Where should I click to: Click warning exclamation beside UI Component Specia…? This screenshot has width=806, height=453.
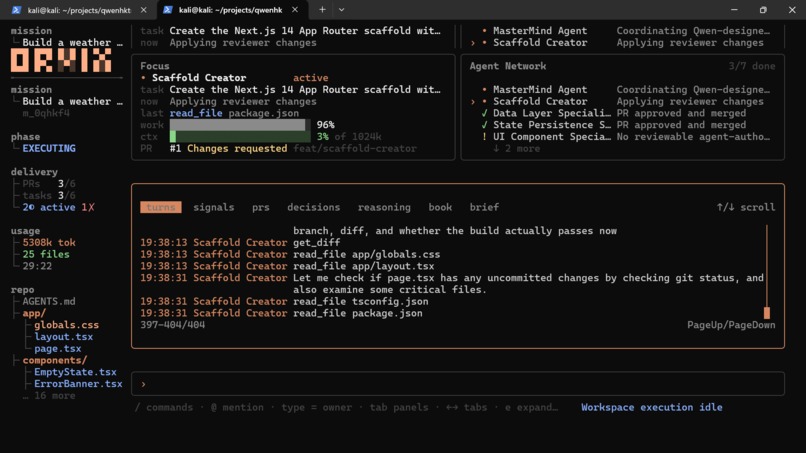tap(484, 137)
